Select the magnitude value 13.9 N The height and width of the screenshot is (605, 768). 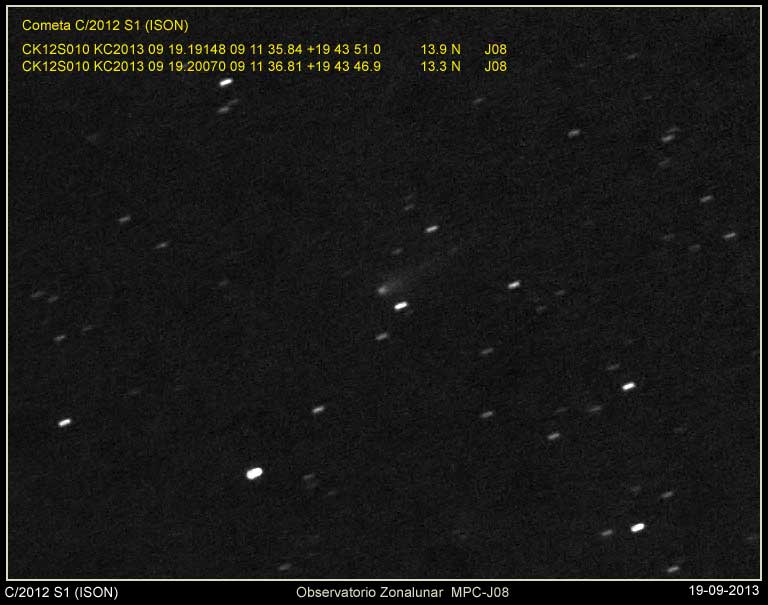[x=440, y=49]
